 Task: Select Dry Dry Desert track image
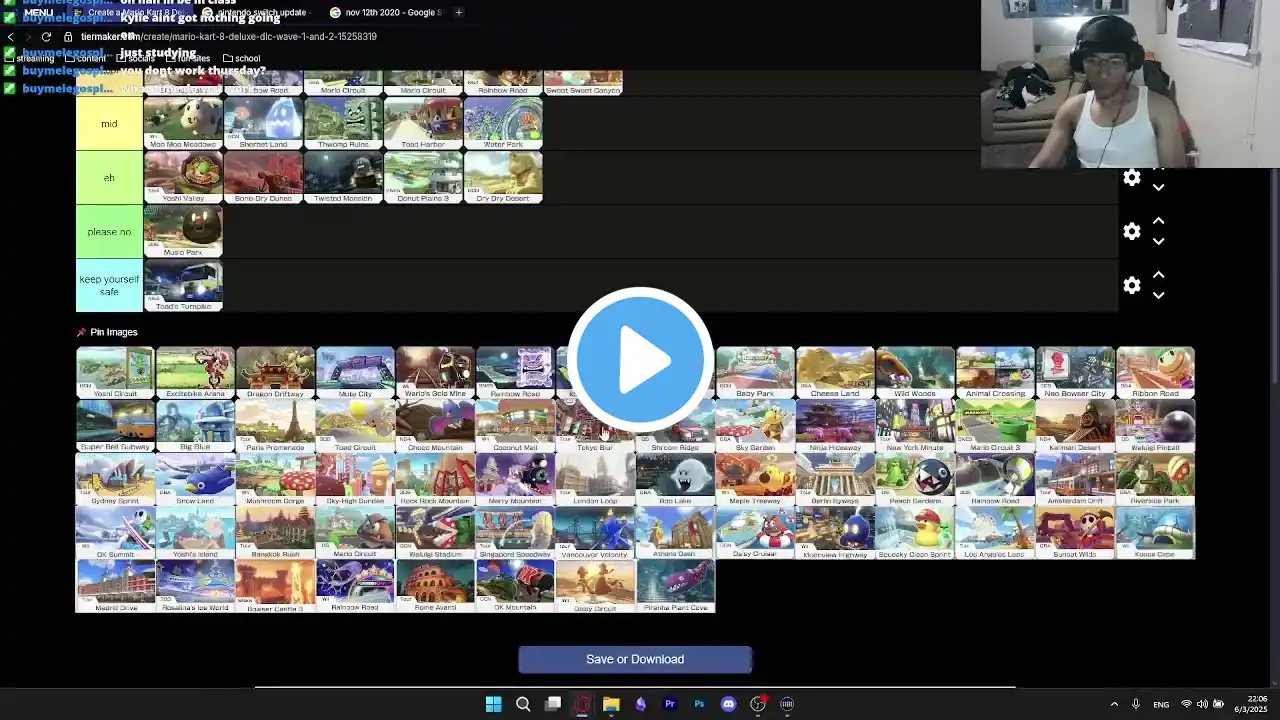[x=503, y=177]
